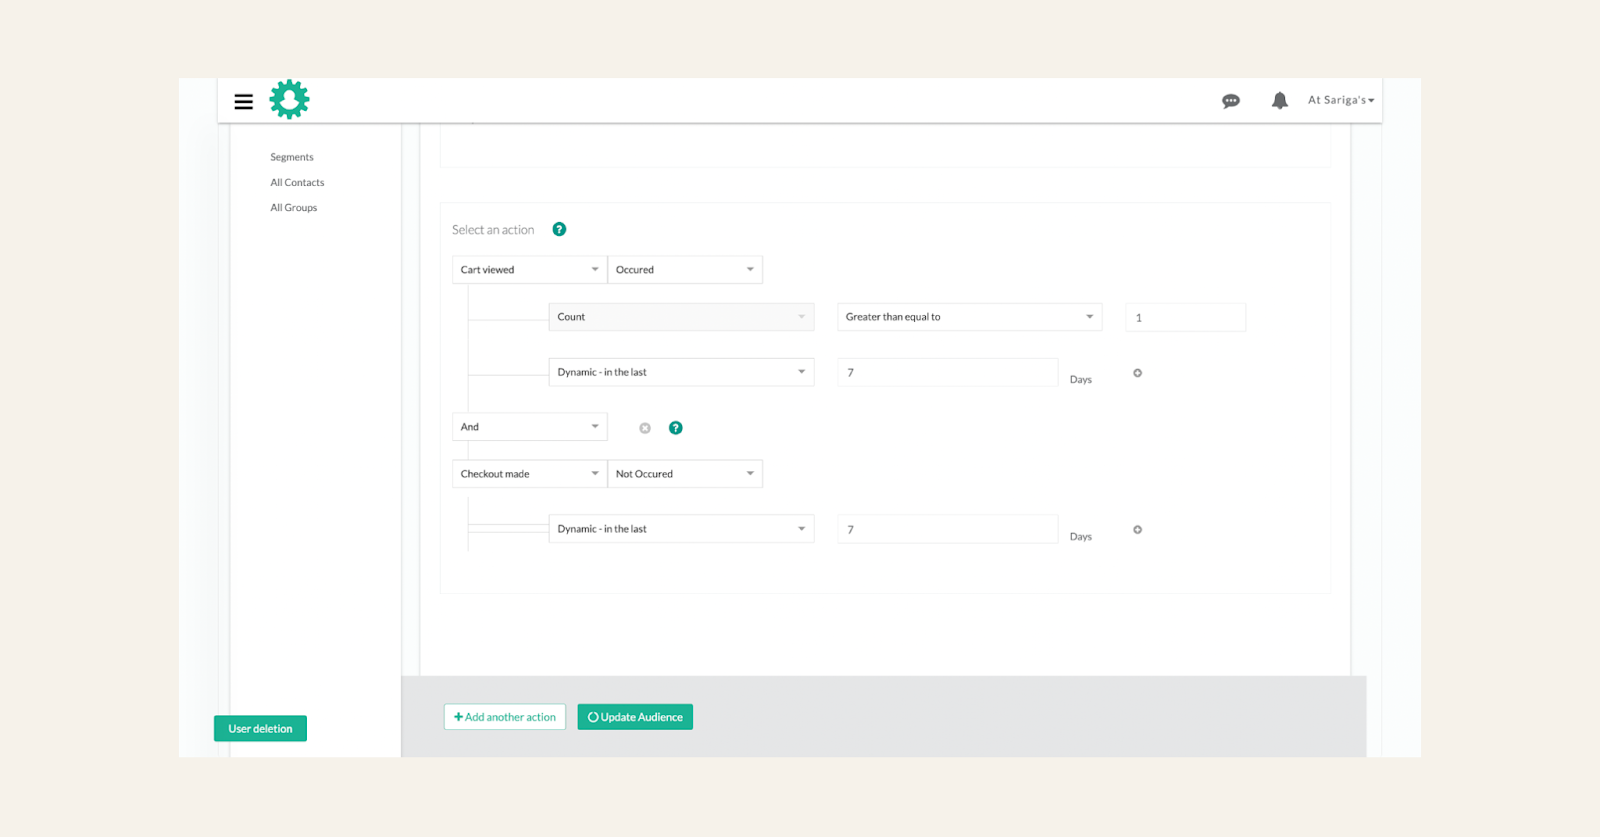
Task: Open the hamburger navigation menu
Action: point(243,101)
